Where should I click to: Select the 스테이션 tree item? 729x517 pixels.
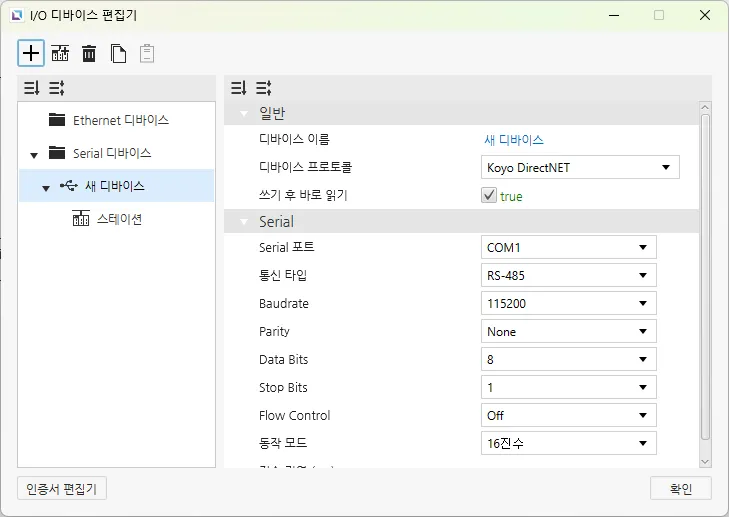point(118,219)
